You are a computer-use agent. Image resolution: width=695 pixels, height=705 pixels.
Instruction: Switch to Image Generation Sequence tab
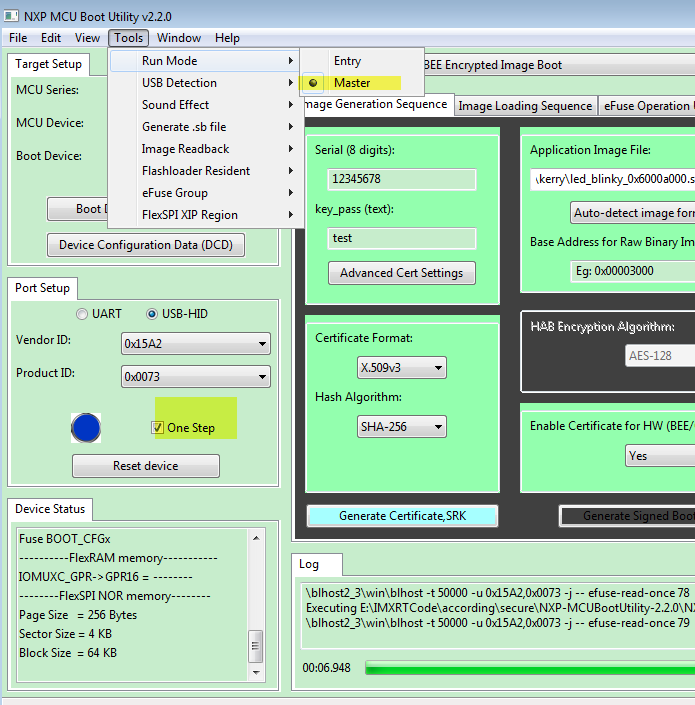coord(377,104)
